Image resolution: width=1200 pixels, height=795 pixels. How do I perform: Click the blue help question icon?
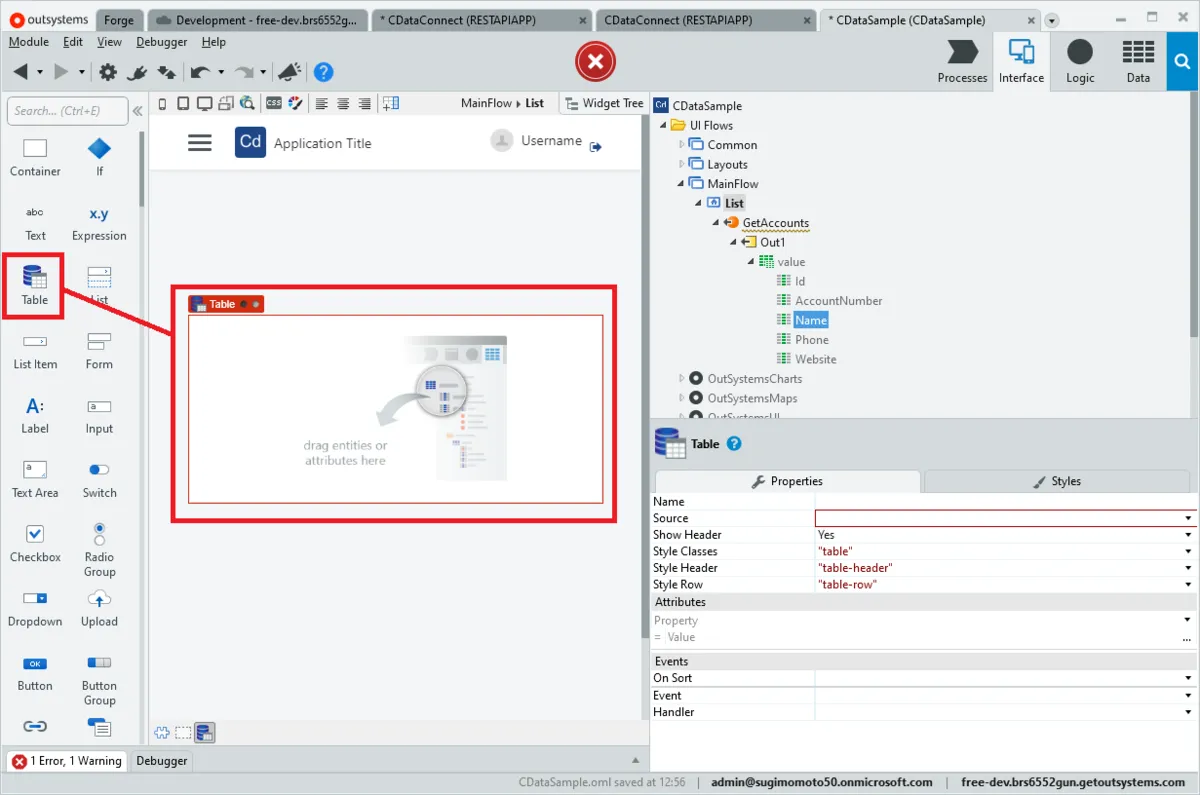pyautogui.click(x=323, y=72)
